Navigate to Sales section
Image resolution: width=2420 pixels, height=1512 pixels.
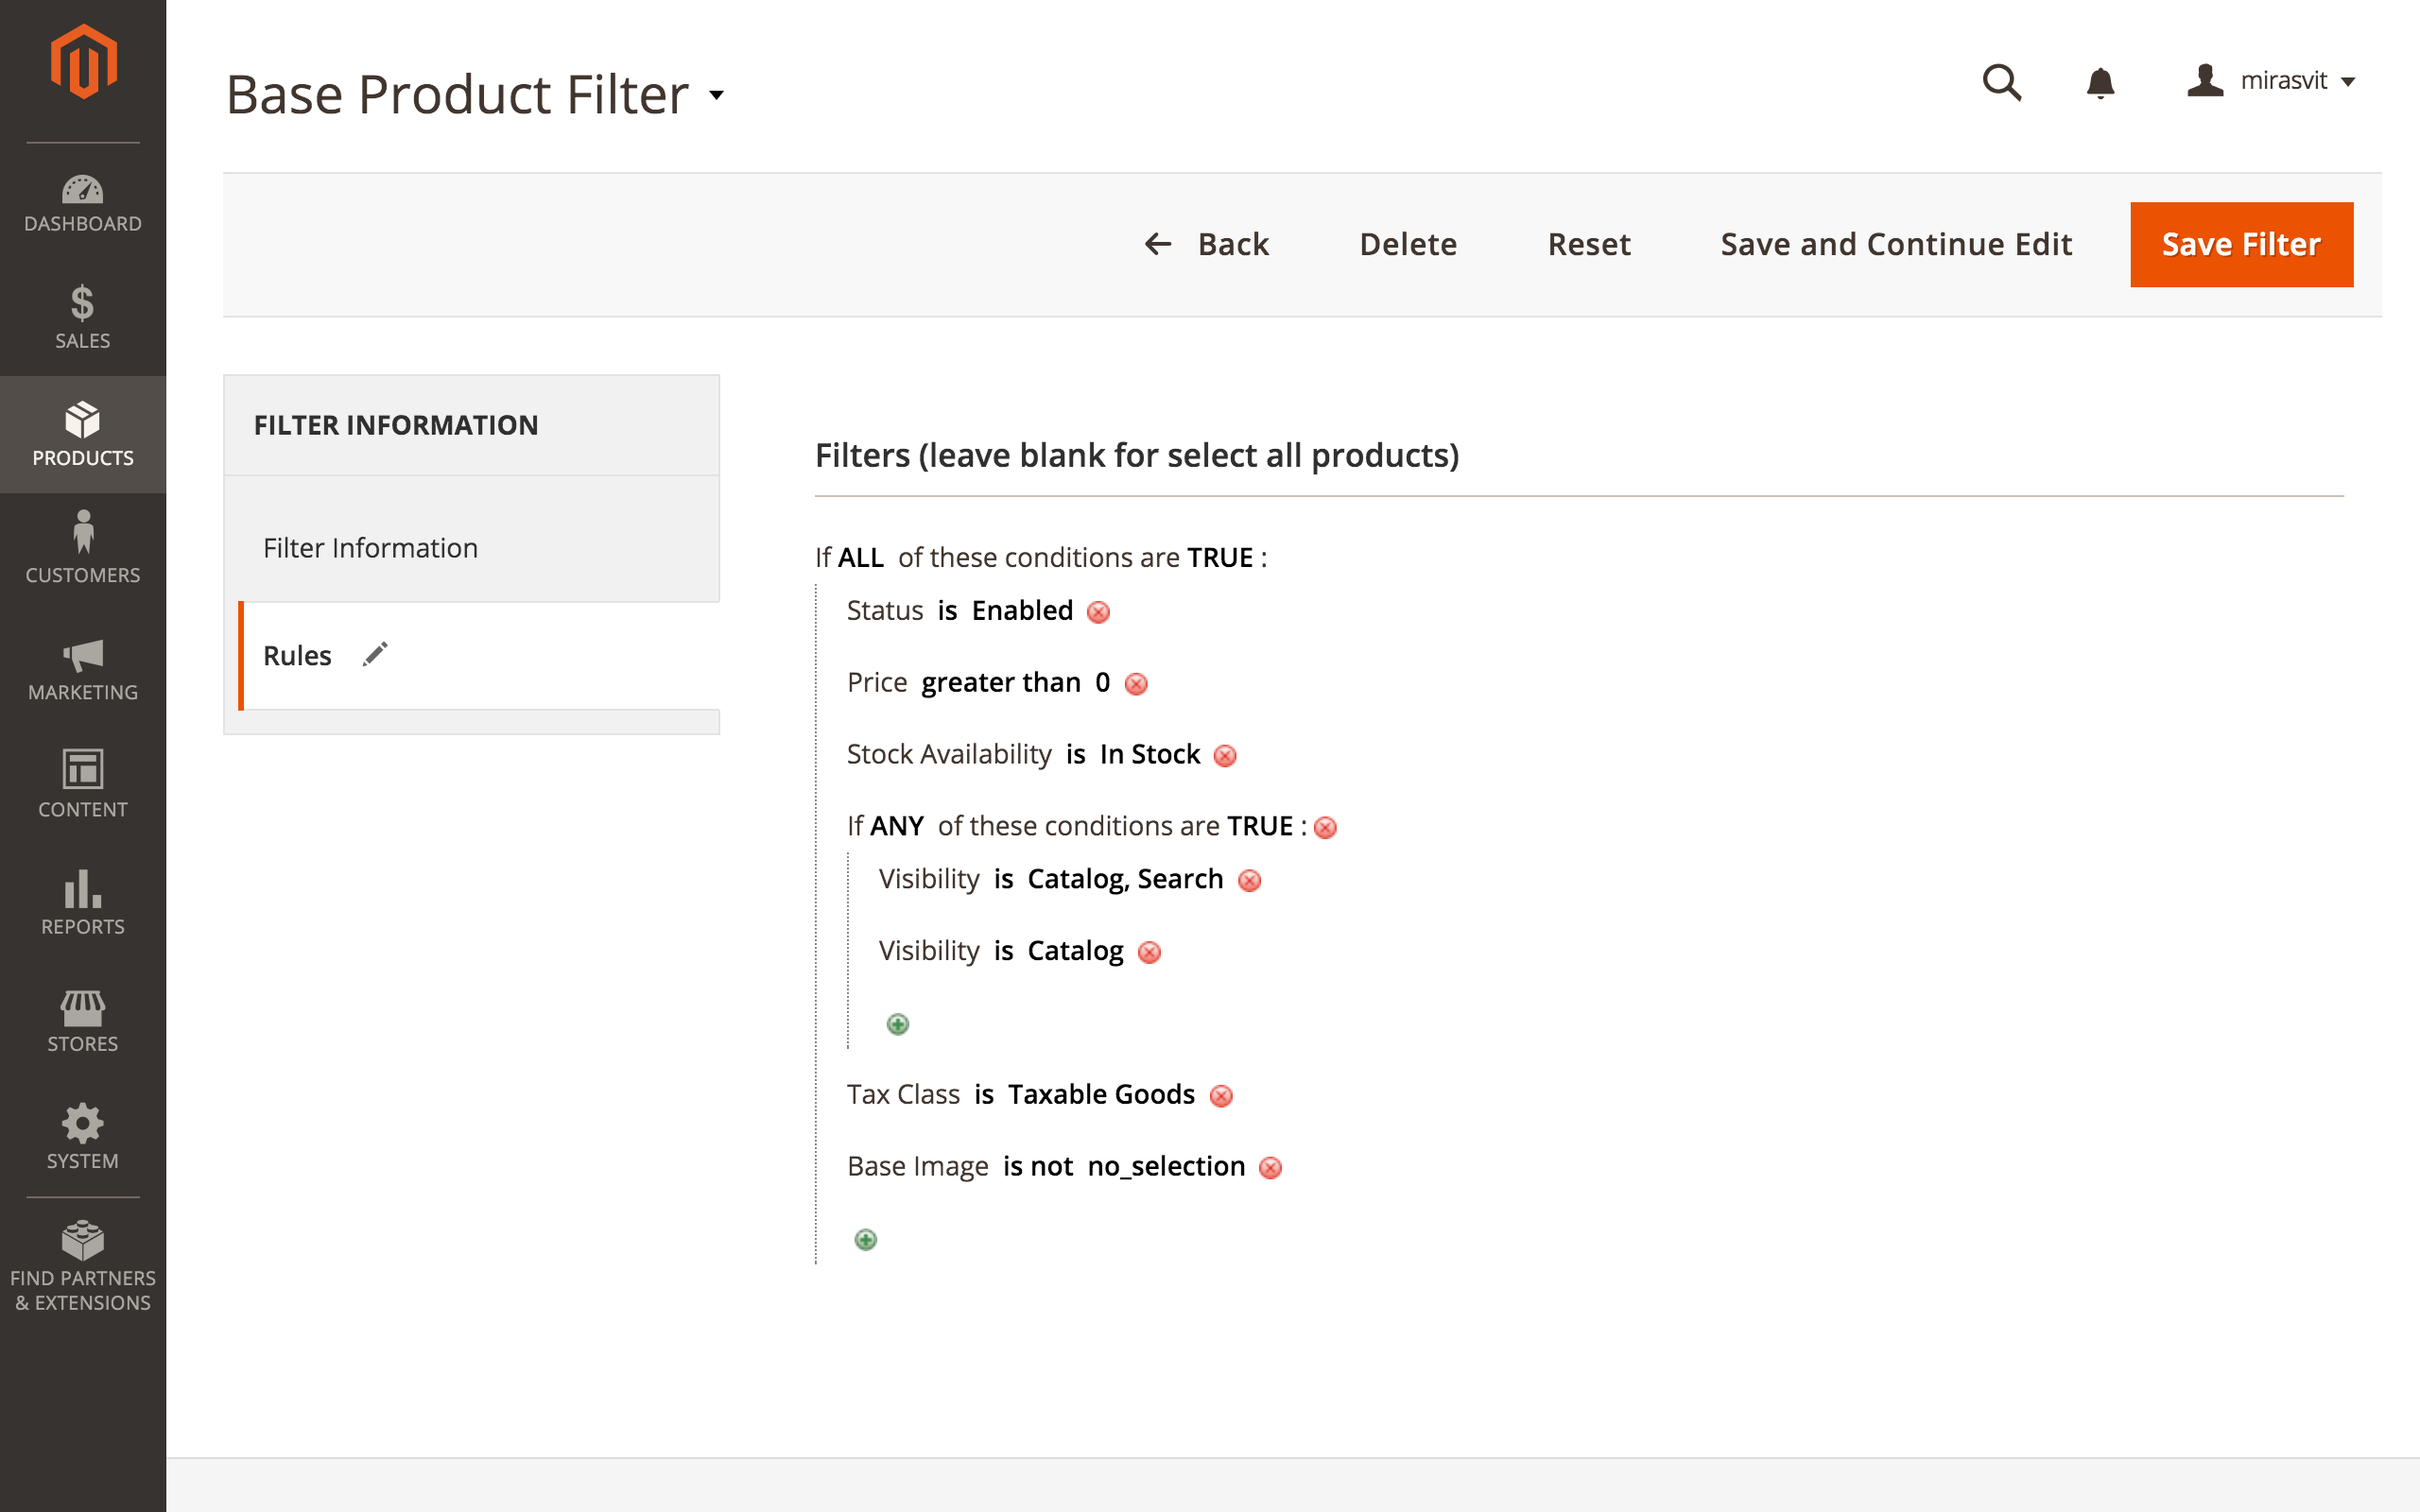coord(82,314)
